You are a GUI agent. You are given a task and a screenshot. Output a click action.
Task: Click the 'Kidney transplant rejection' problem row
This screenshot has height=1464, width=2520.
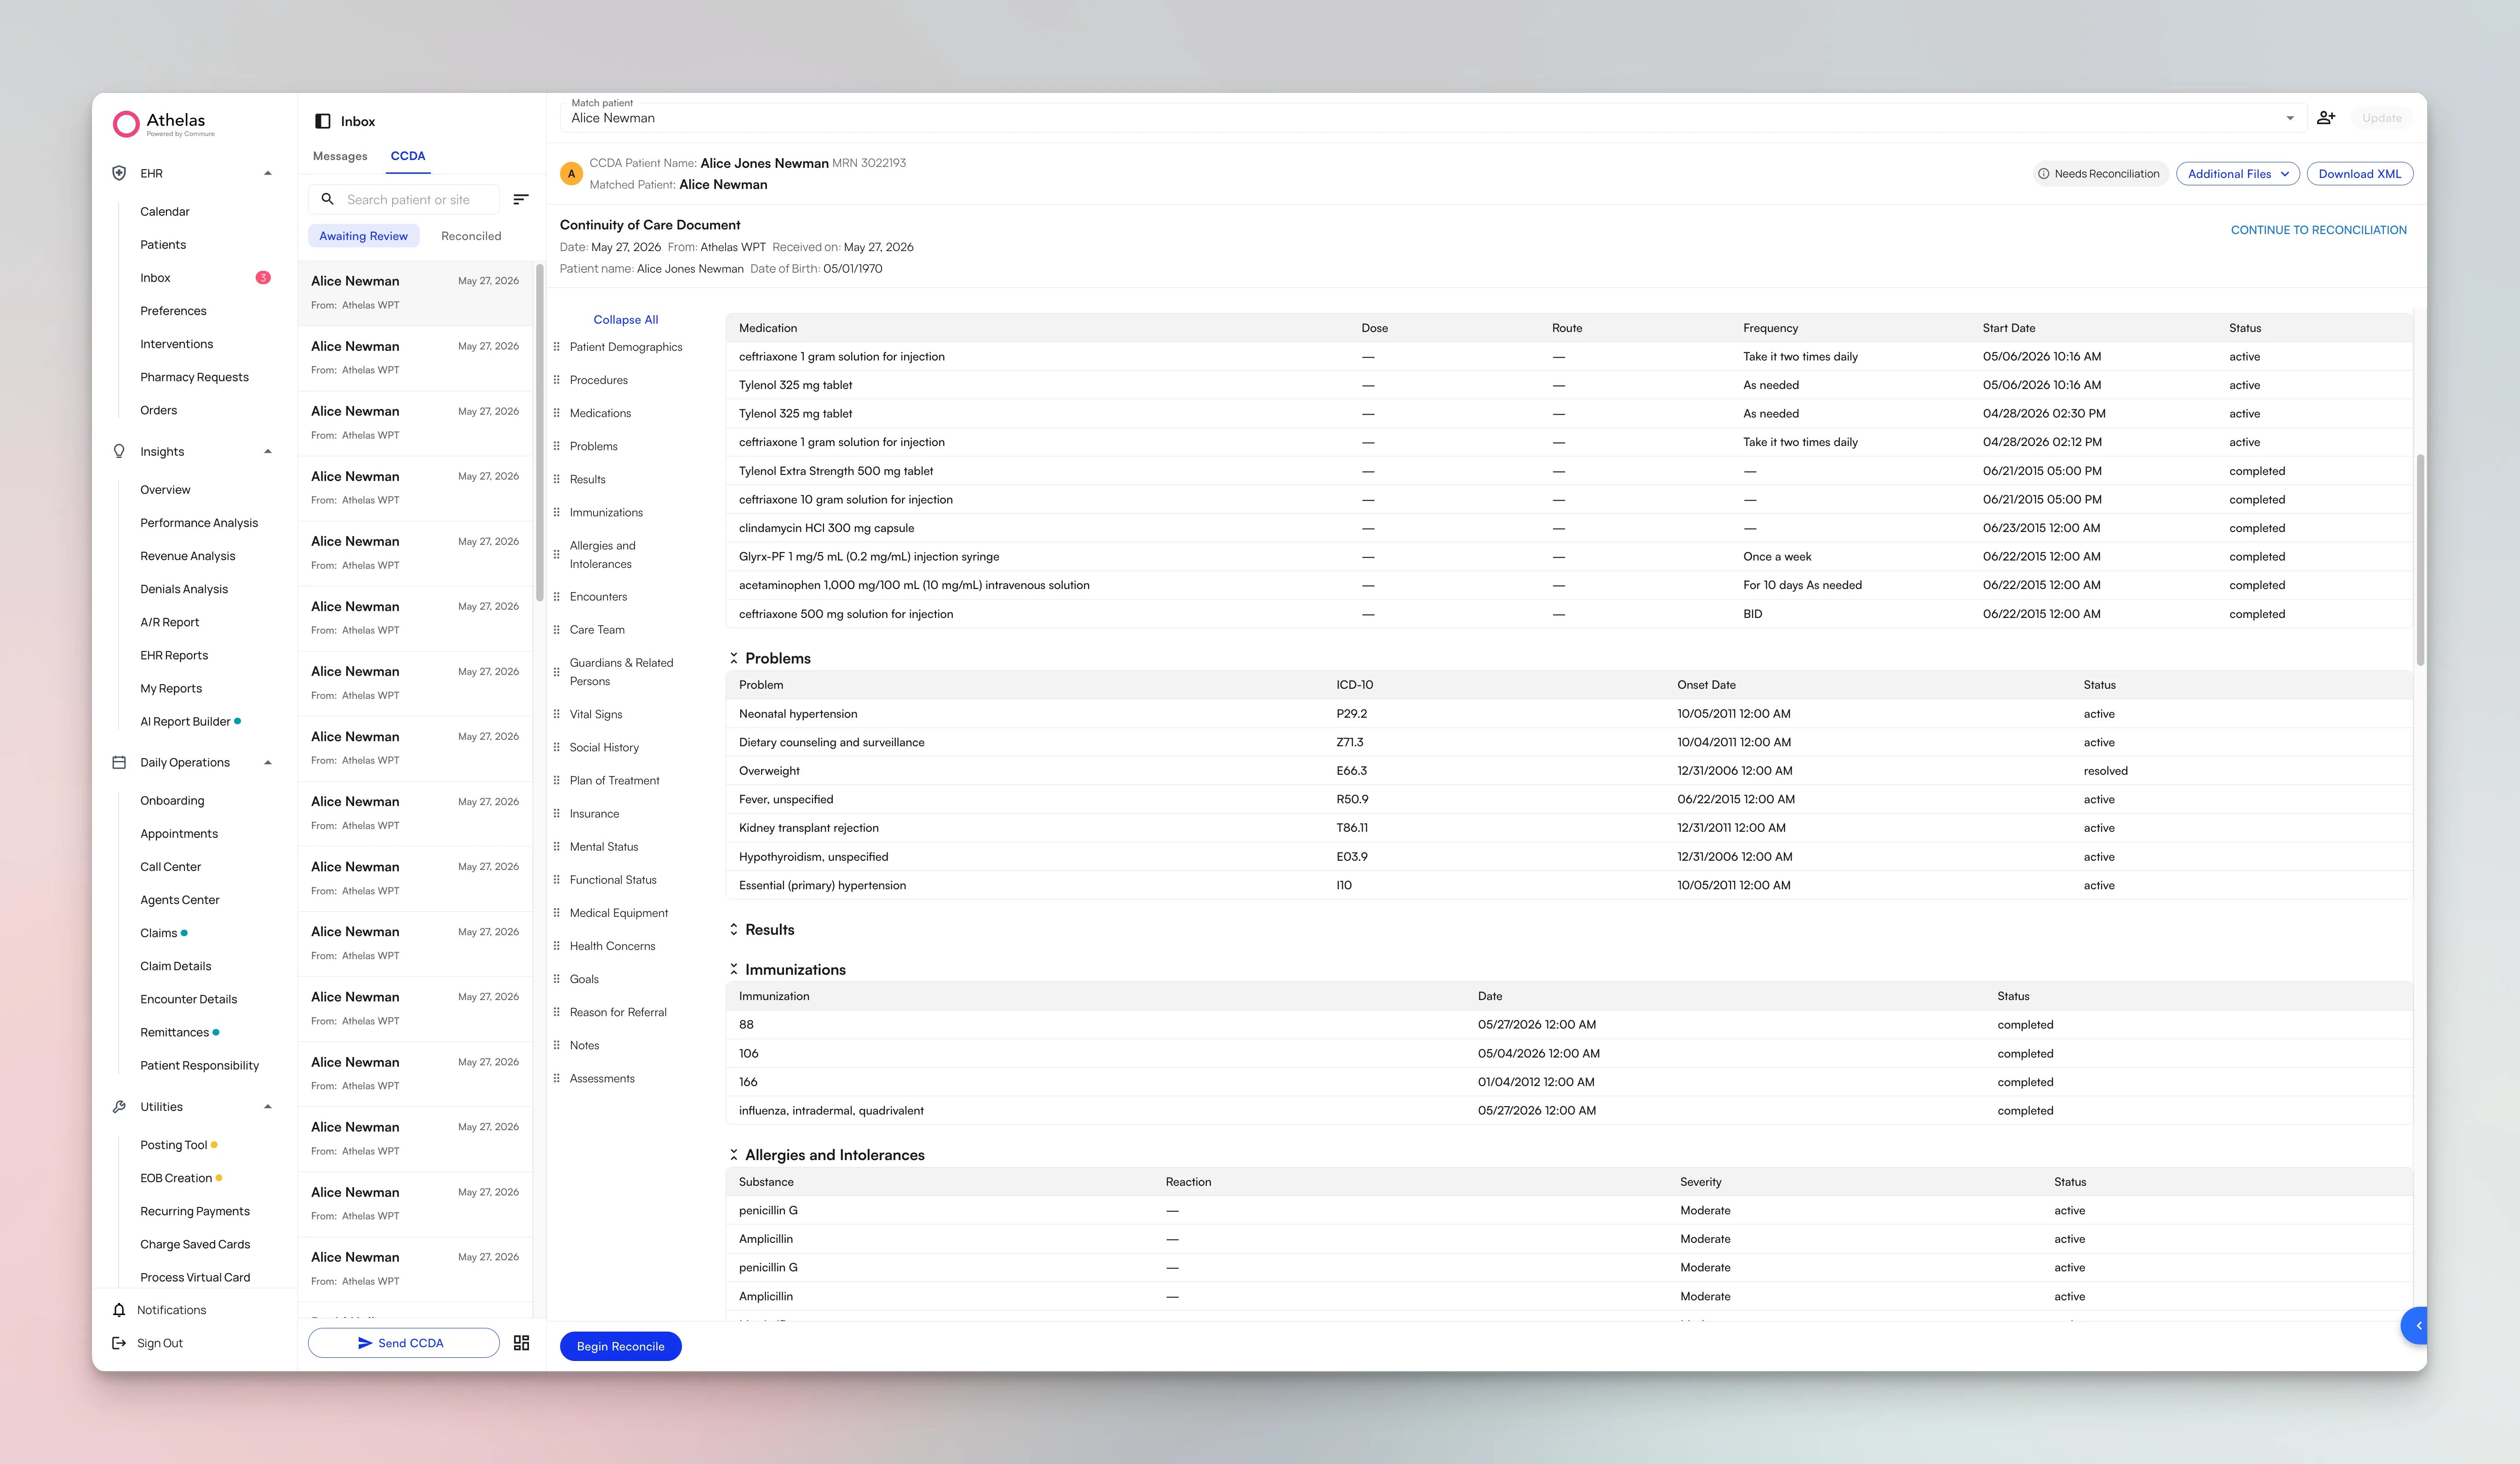[x=1568, y=828]
